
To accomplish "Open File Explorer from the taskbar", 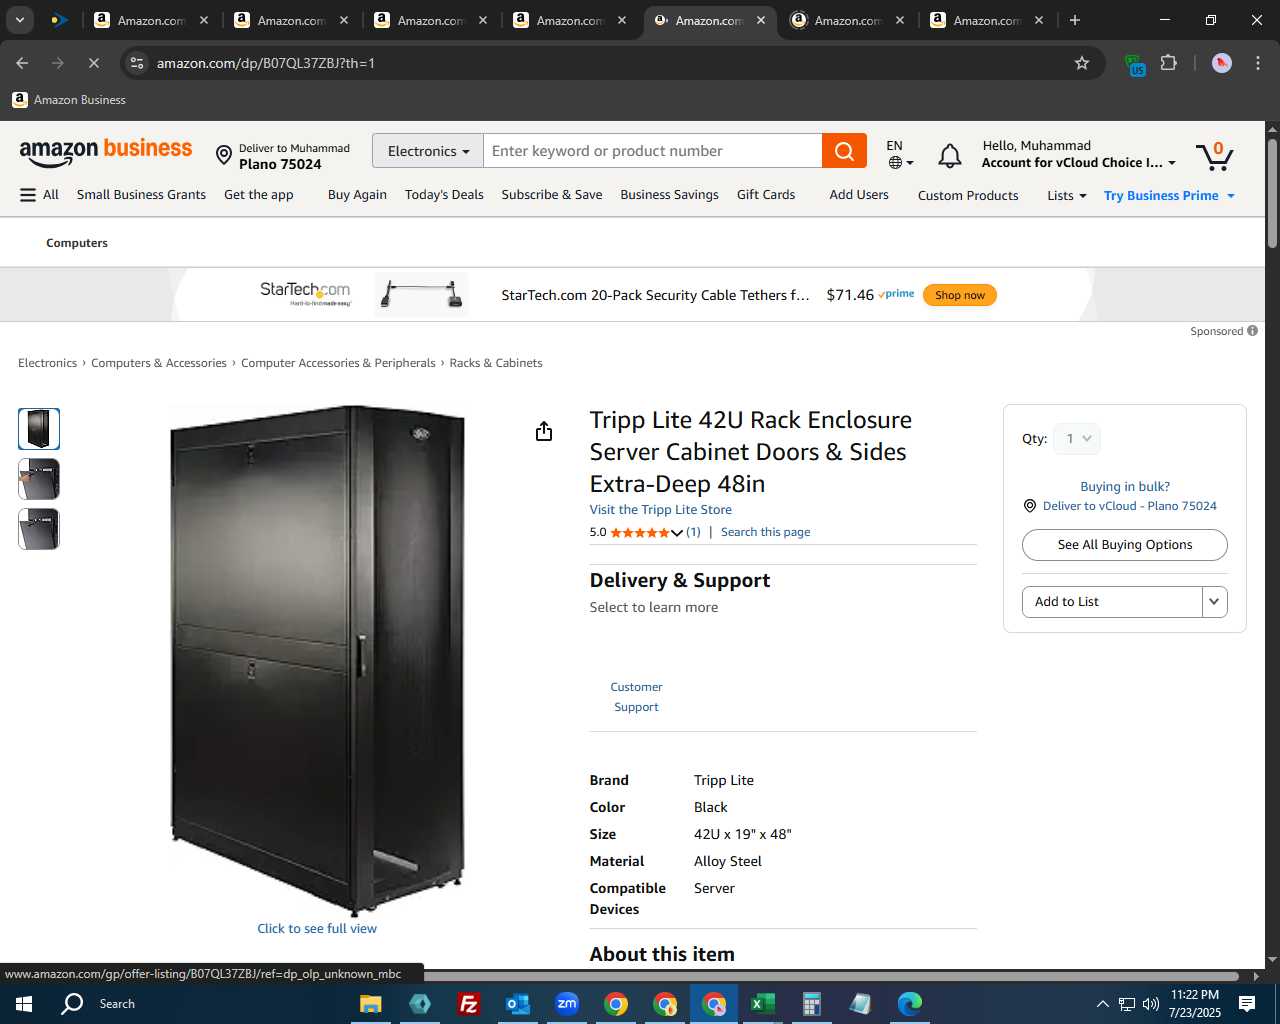I will [371, 1004].
